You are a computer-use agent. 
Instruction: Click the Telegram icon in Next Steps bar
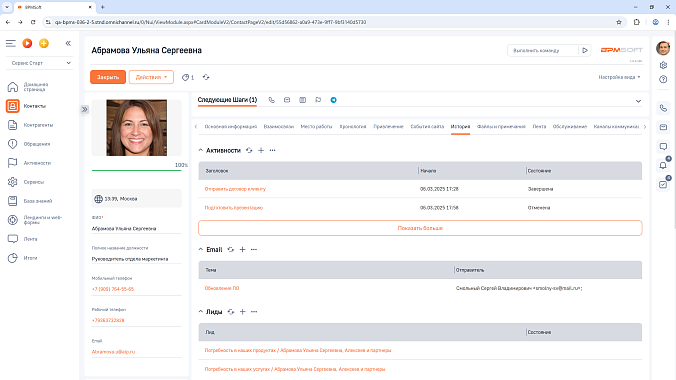334,100
